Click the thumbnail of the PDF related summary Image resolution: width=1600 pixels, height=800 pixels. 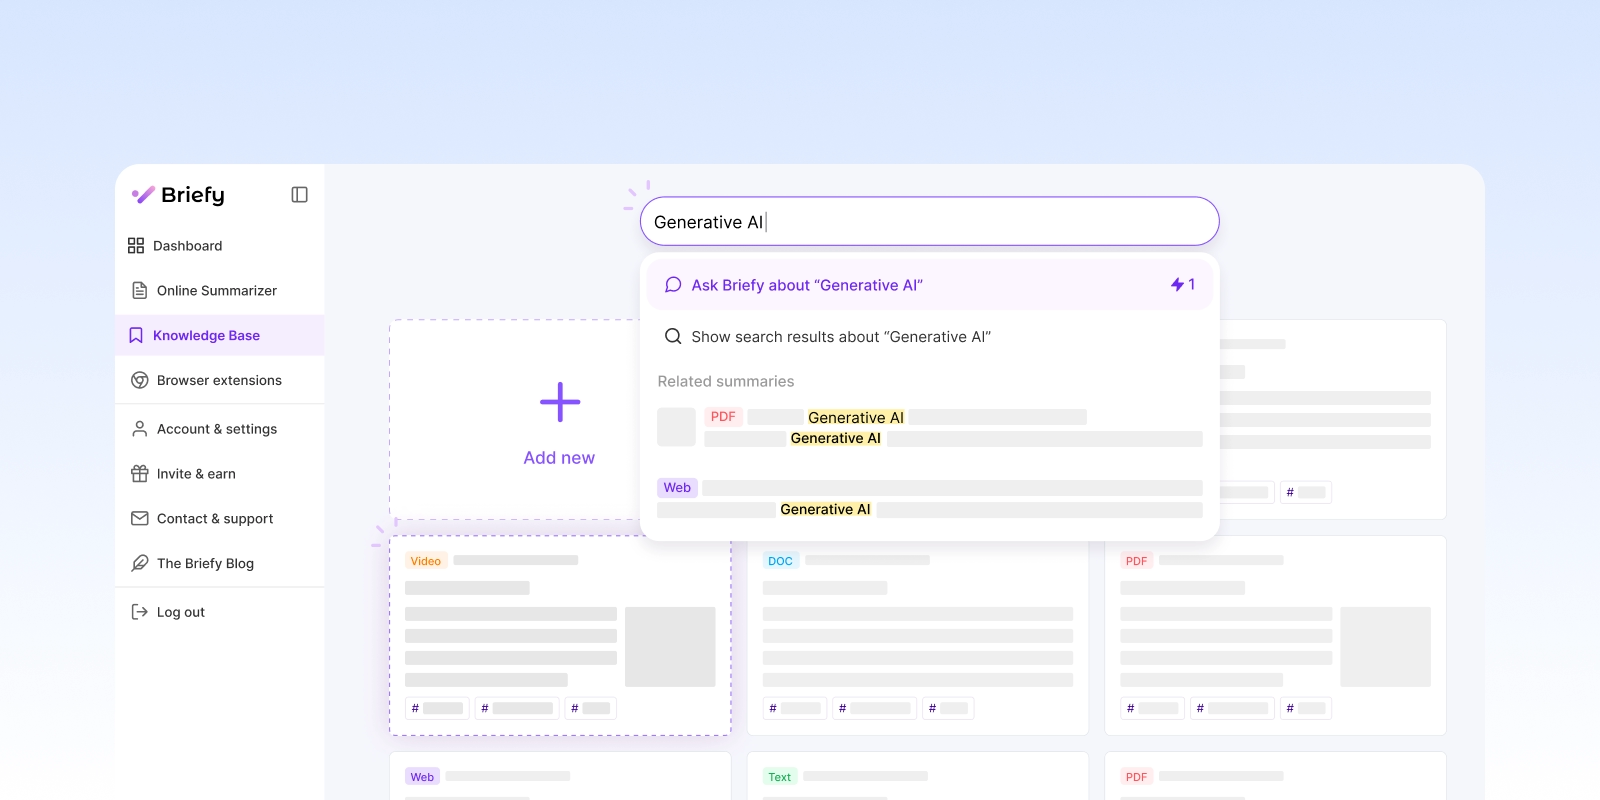tap(676, 427)
